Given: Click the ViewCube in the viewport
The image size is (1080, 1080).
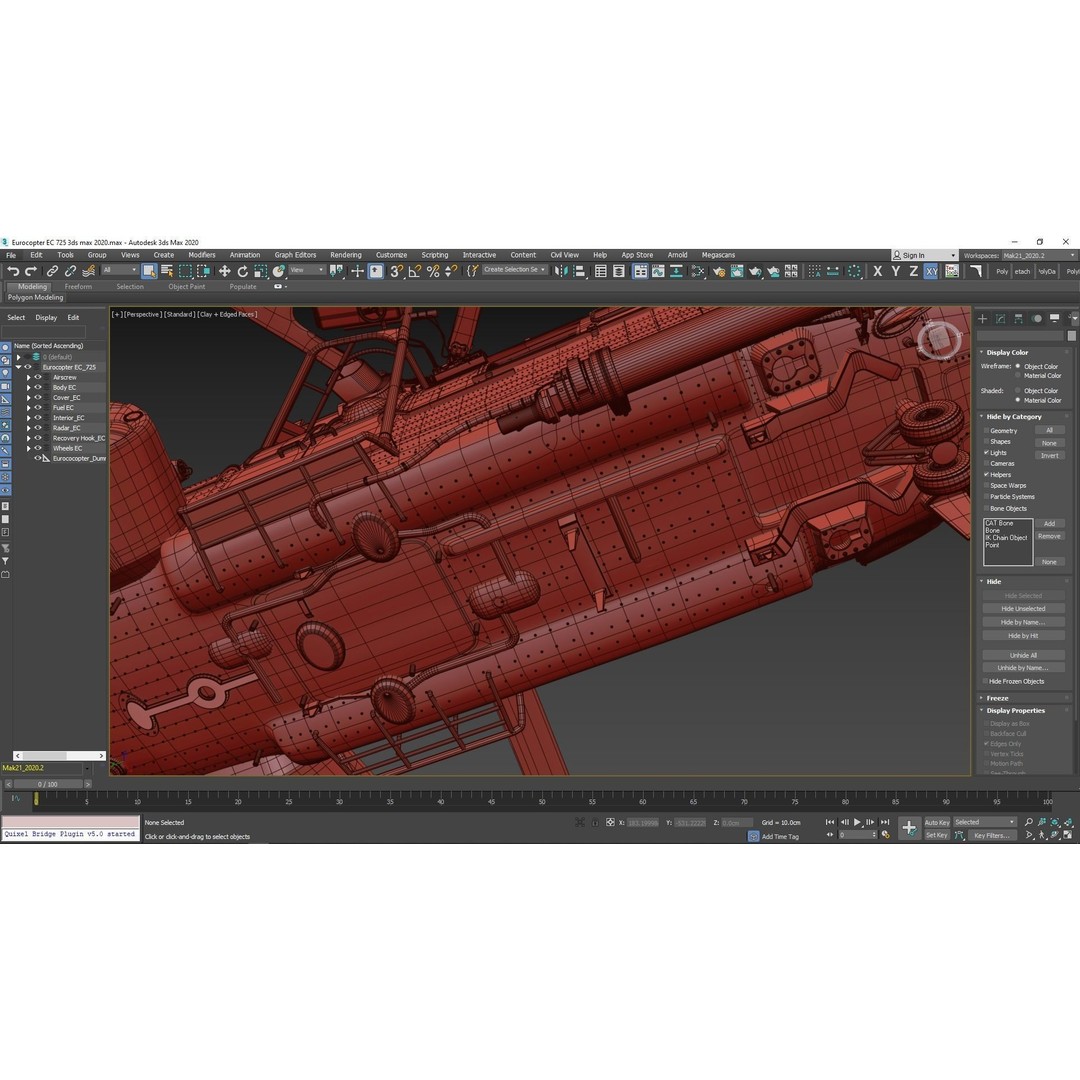Looking at the screenshot, I should pyautogui.click(x=938, y=339).
